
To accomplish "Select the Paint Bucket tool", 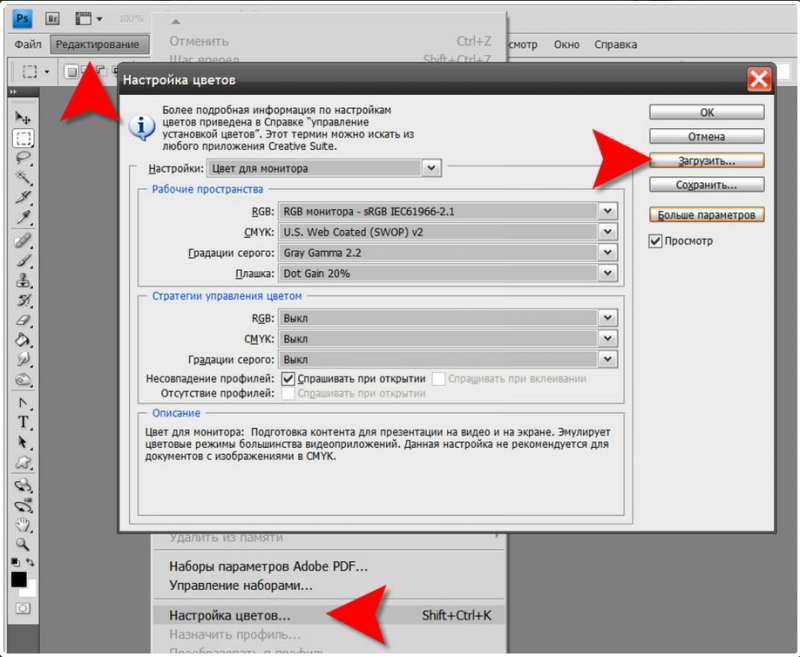I will point(22,340).
